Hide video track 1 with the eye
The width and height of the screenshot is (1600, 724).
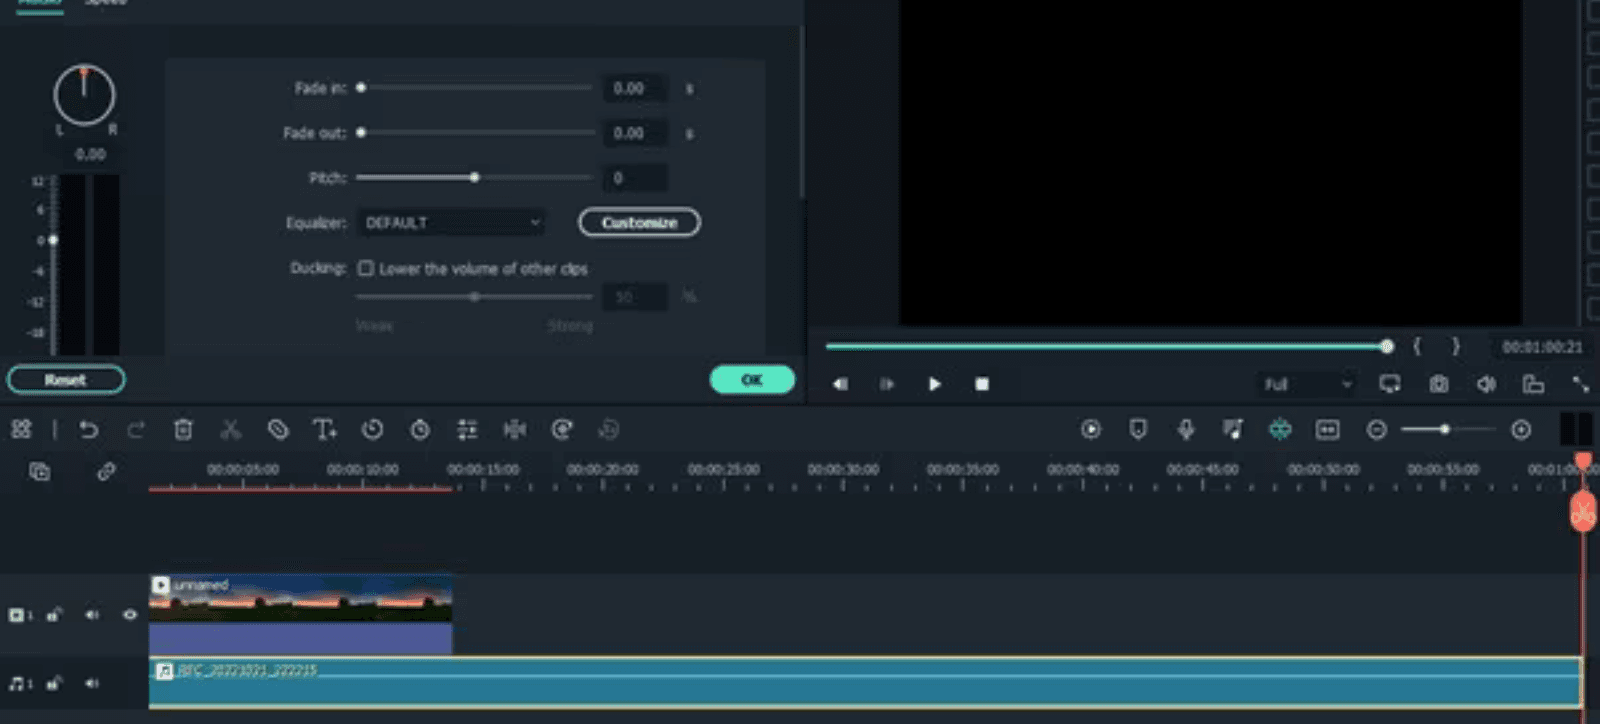tap(130, 615)
